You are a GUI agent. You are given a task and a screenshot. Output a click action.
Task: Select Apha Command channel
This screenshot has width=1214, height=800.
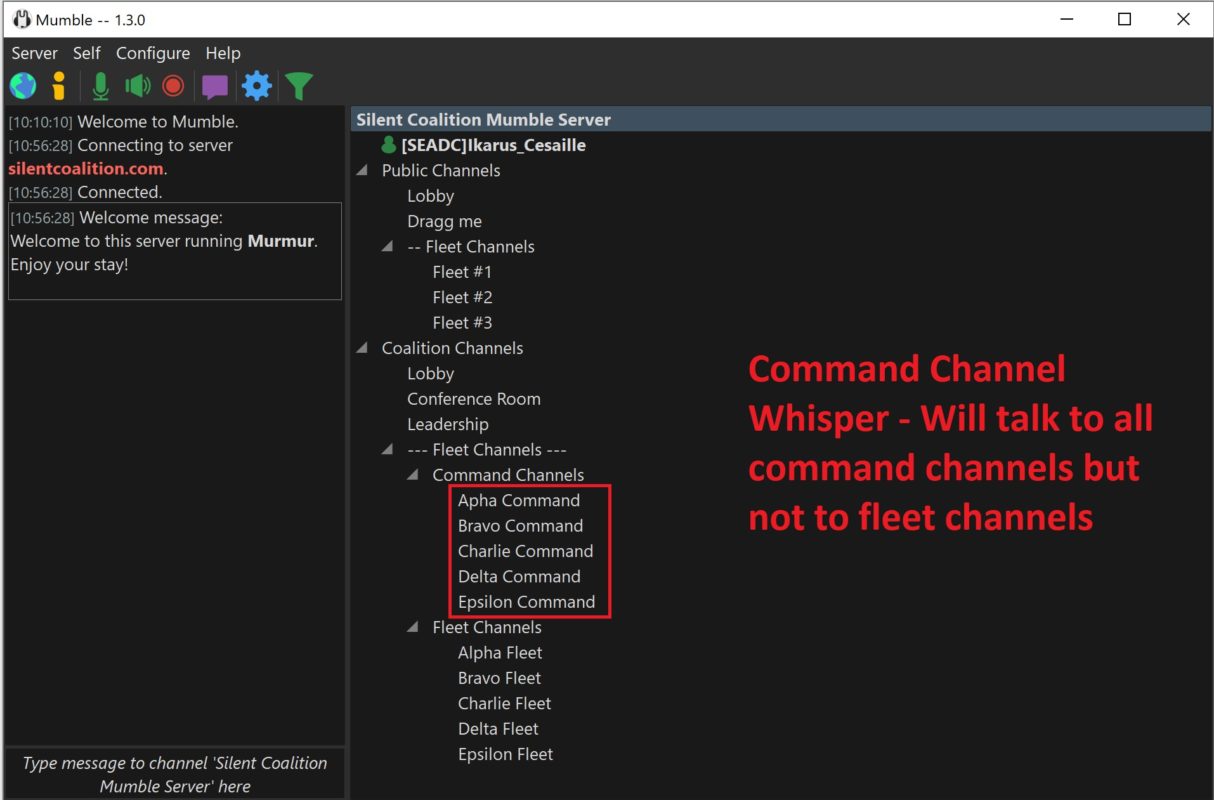point(519,500)
